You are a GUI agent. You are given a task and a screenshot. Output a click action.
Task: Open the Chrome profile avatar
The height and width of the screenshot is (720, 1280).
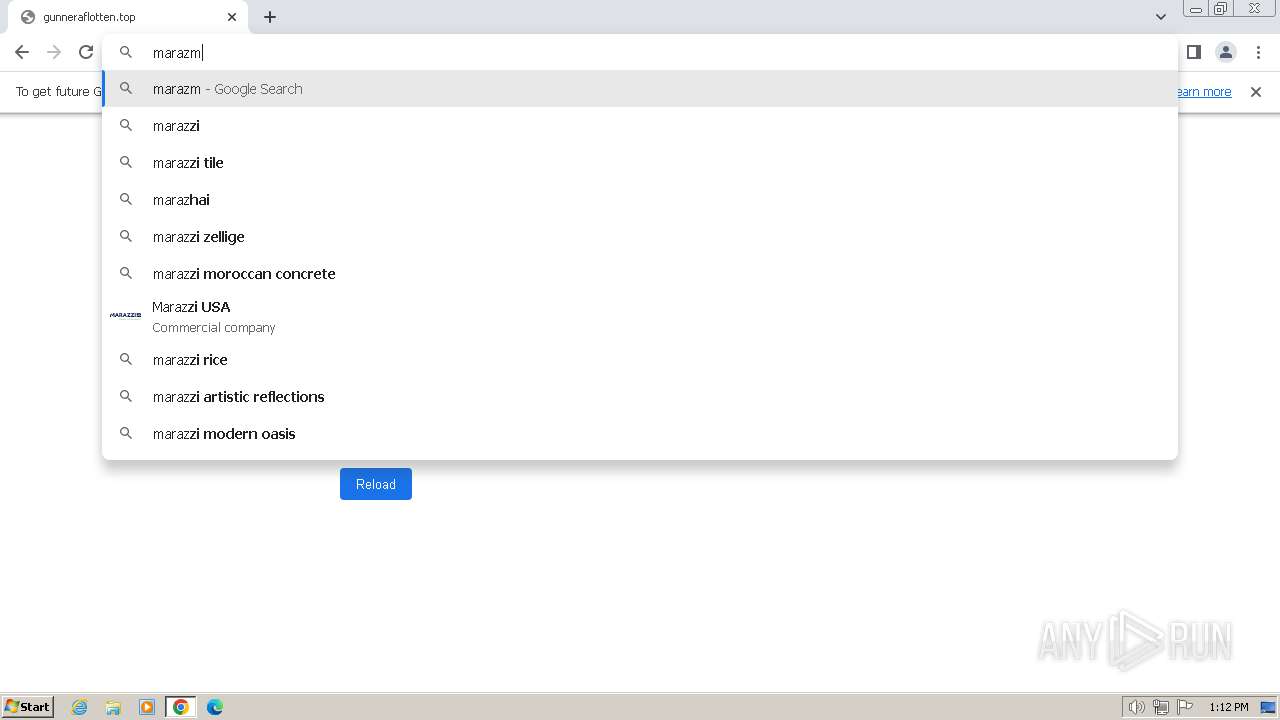1226,52
